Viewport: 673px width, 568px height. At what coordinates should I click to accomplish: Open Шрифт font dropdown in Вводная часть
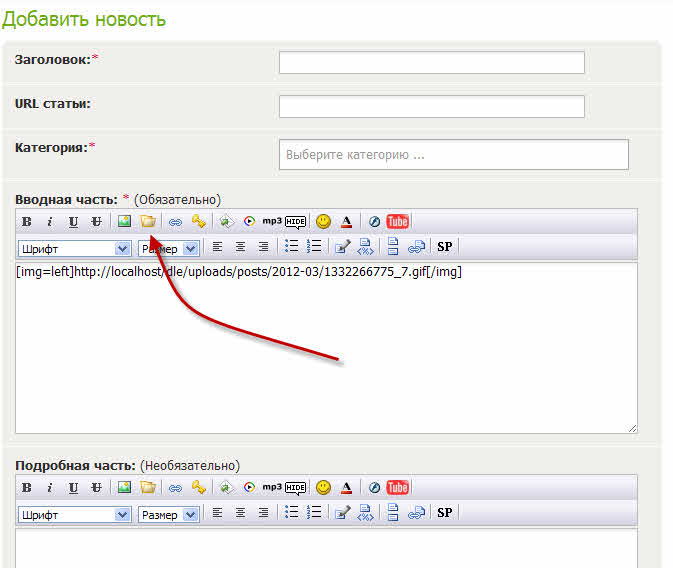[x=75, y=249]
